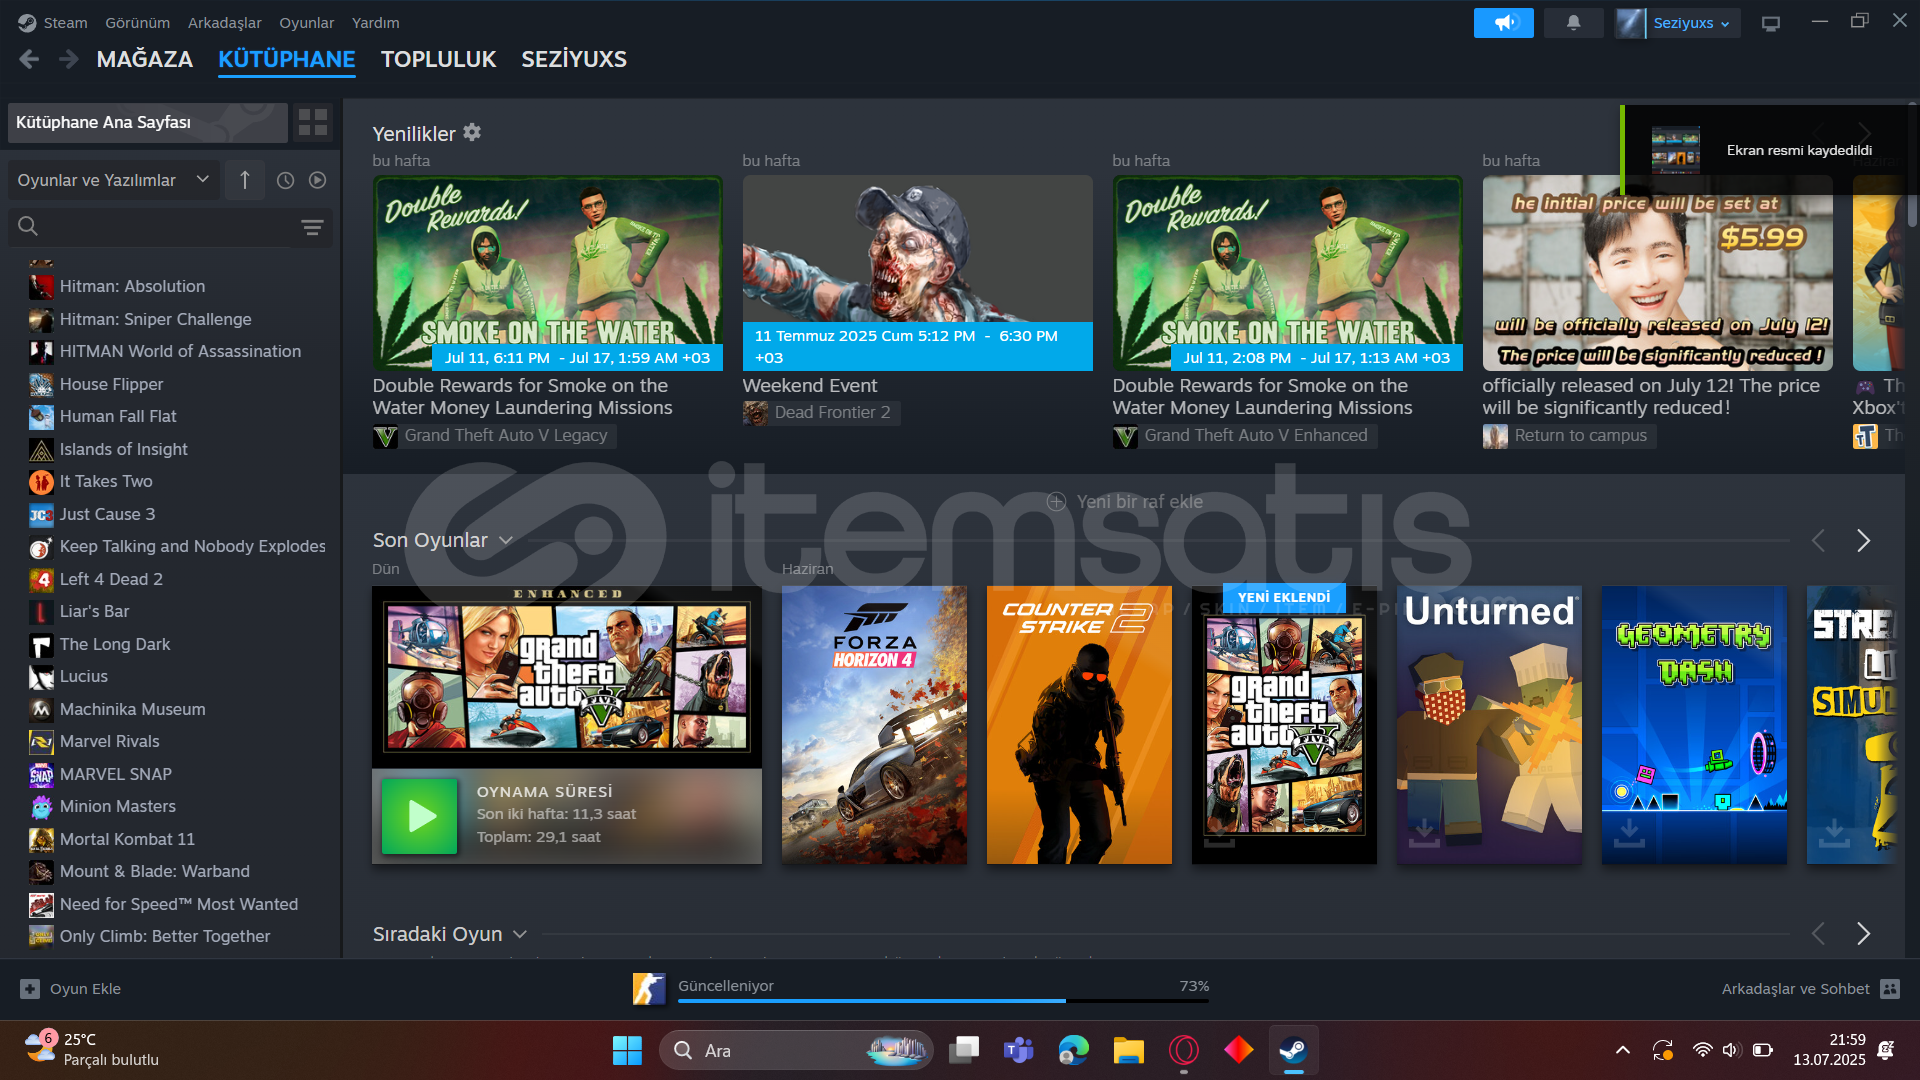Open Wi-Fi network tray icon

click(1702, 1050)
